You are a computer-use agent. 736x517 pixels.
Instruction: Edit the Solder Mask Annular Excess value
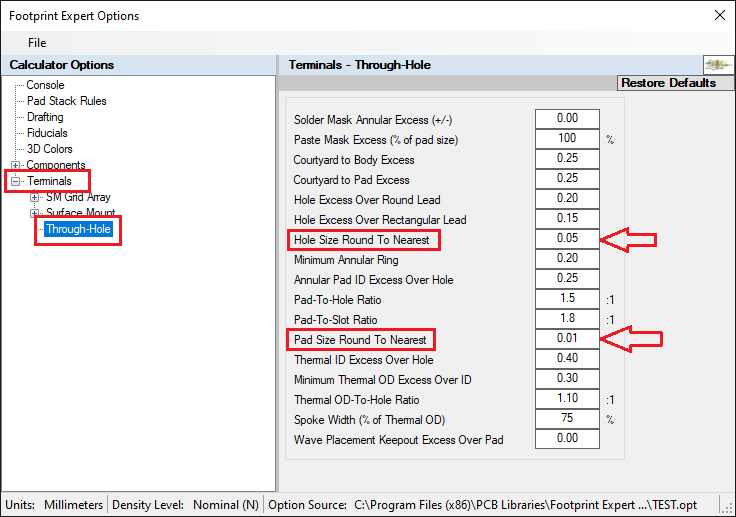click(x=567, y=119)
